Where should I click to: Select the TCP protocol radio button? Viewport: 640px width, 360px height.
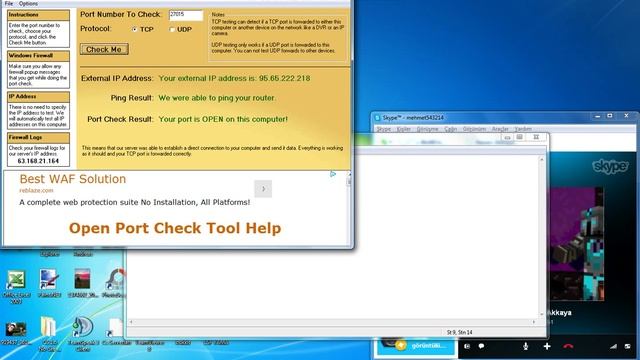135,29
